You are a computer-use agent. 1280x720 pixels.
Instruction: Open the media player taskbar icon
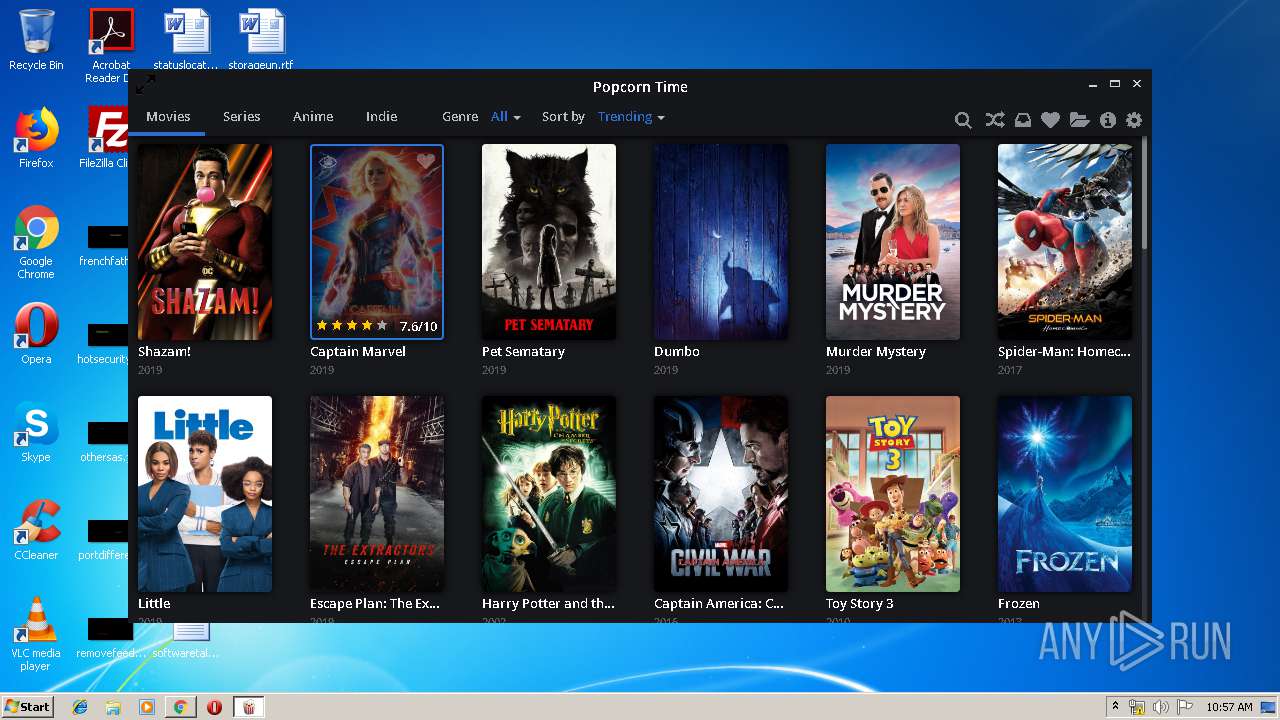tap(147, 707)
